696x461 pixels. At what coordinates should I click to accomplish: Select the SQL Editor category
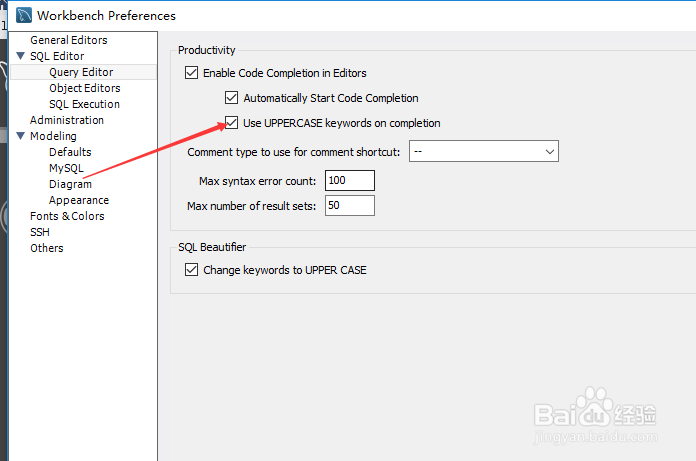click(x=57, y=56)
